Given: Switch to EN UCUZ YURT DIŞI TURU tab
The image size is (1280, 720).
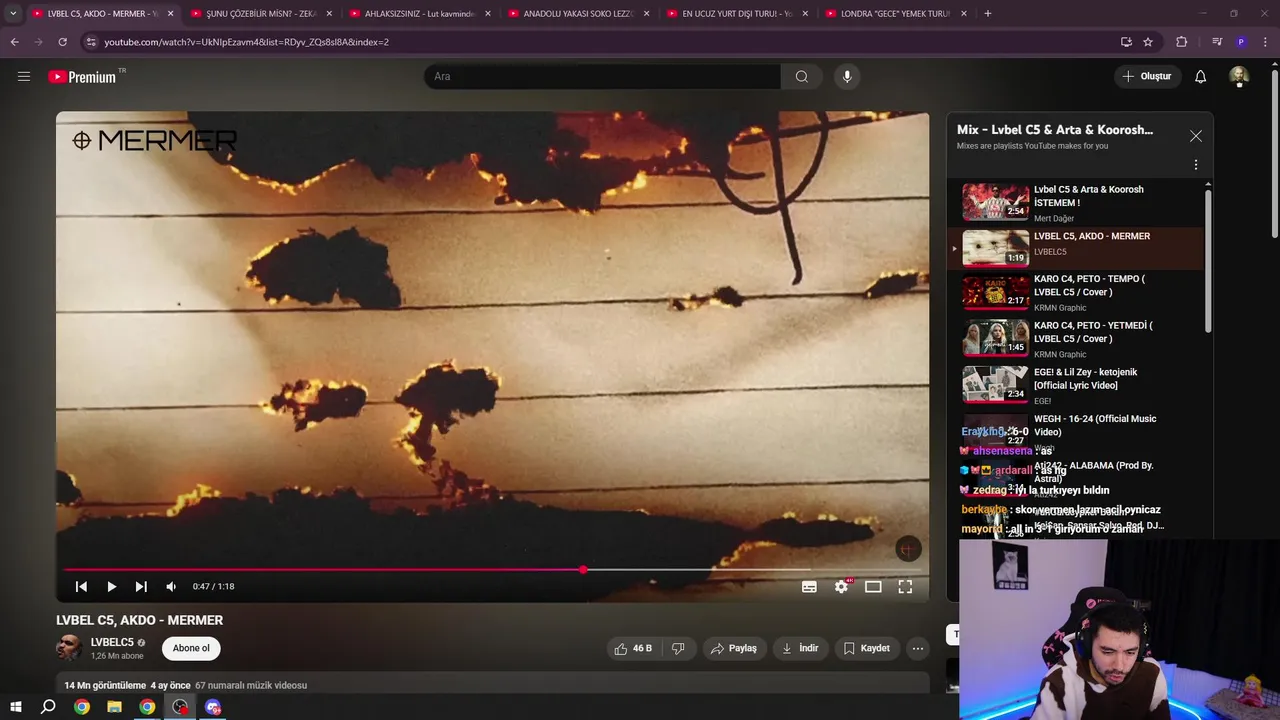Looking at the screenshot, I should click(737, 14).
